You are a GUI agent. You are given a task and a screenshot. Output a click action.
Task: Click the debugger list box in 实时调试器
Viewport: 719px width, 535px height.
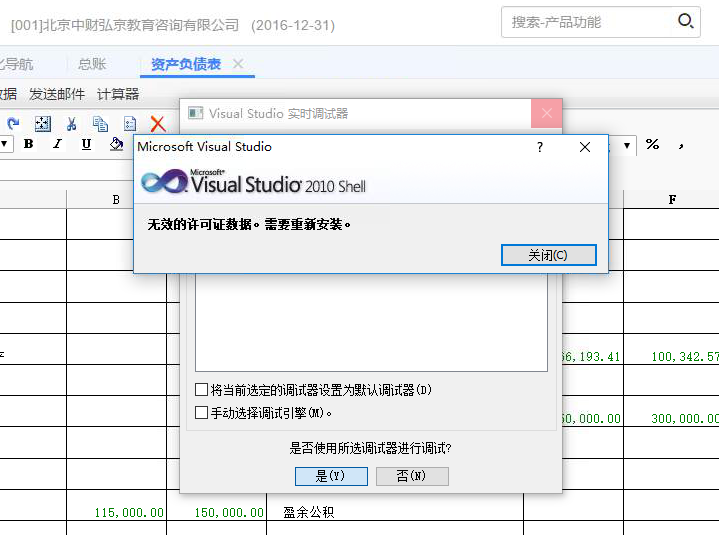pyautogui.click(x=371, y=323)
